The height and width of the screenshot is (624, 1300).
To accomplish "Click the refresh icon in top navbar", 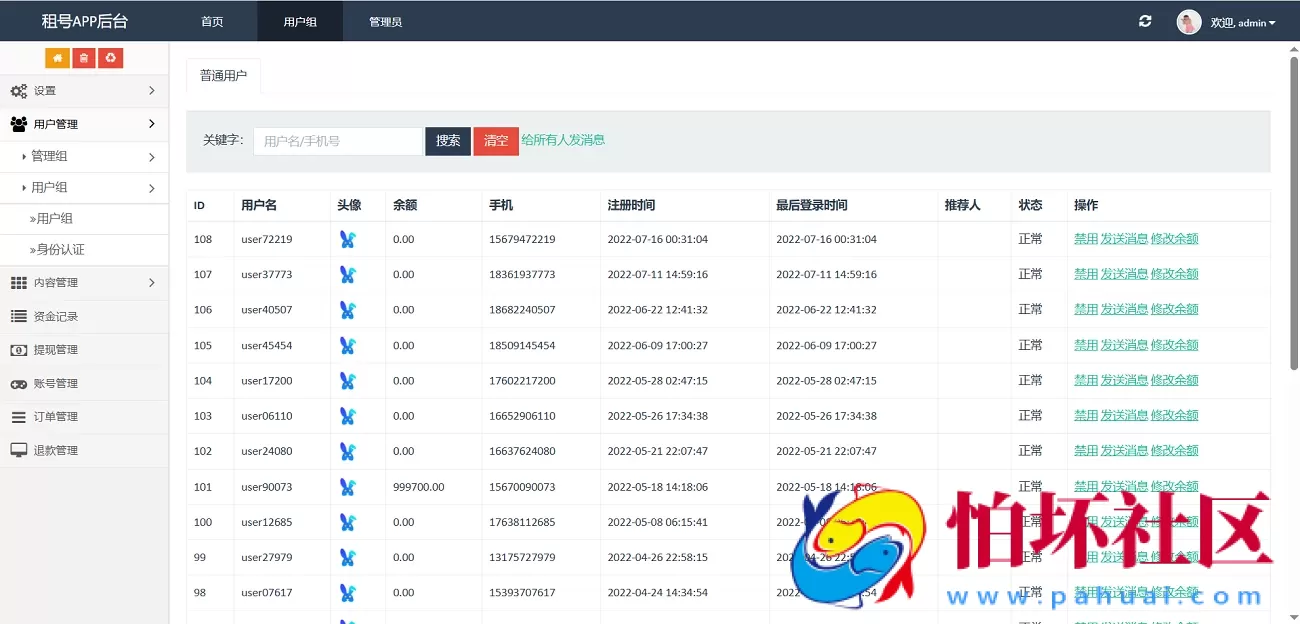I will point(1145,20).
